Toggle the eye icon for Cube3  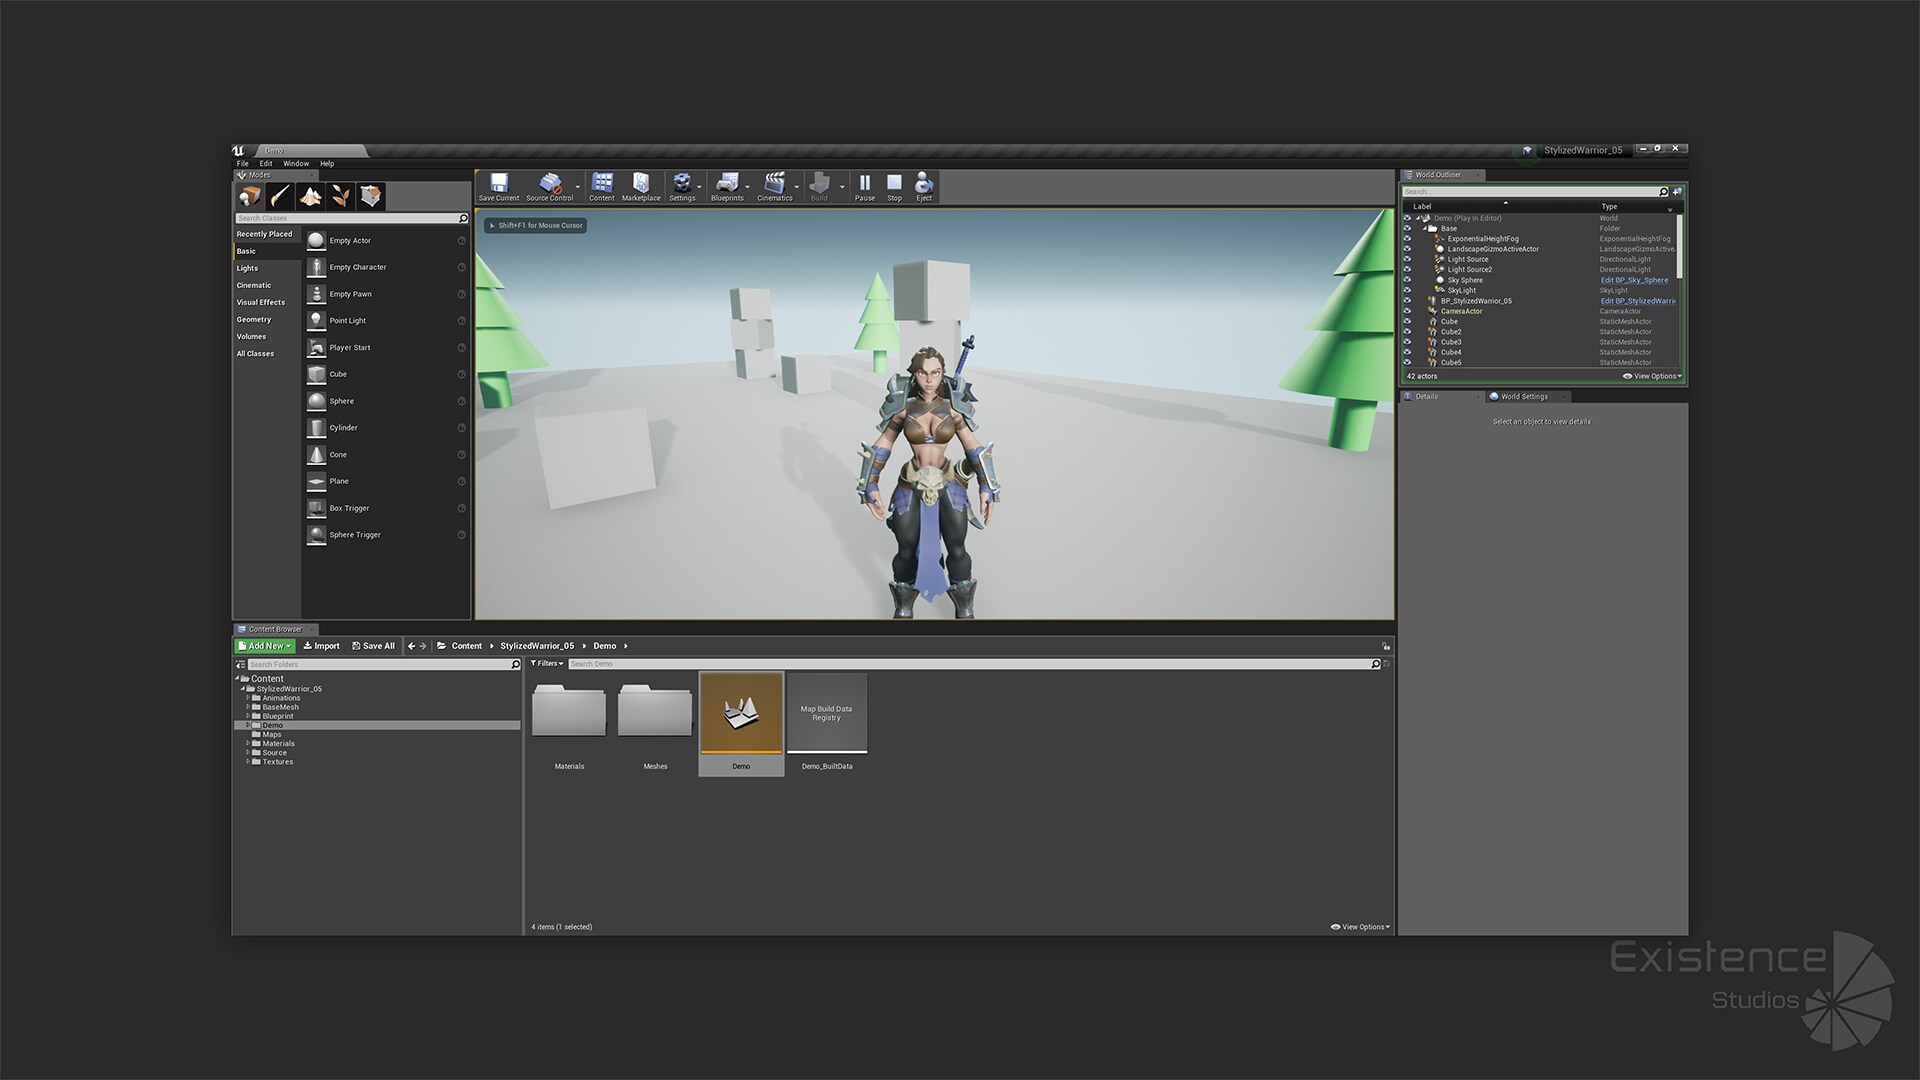[1407, 342]
